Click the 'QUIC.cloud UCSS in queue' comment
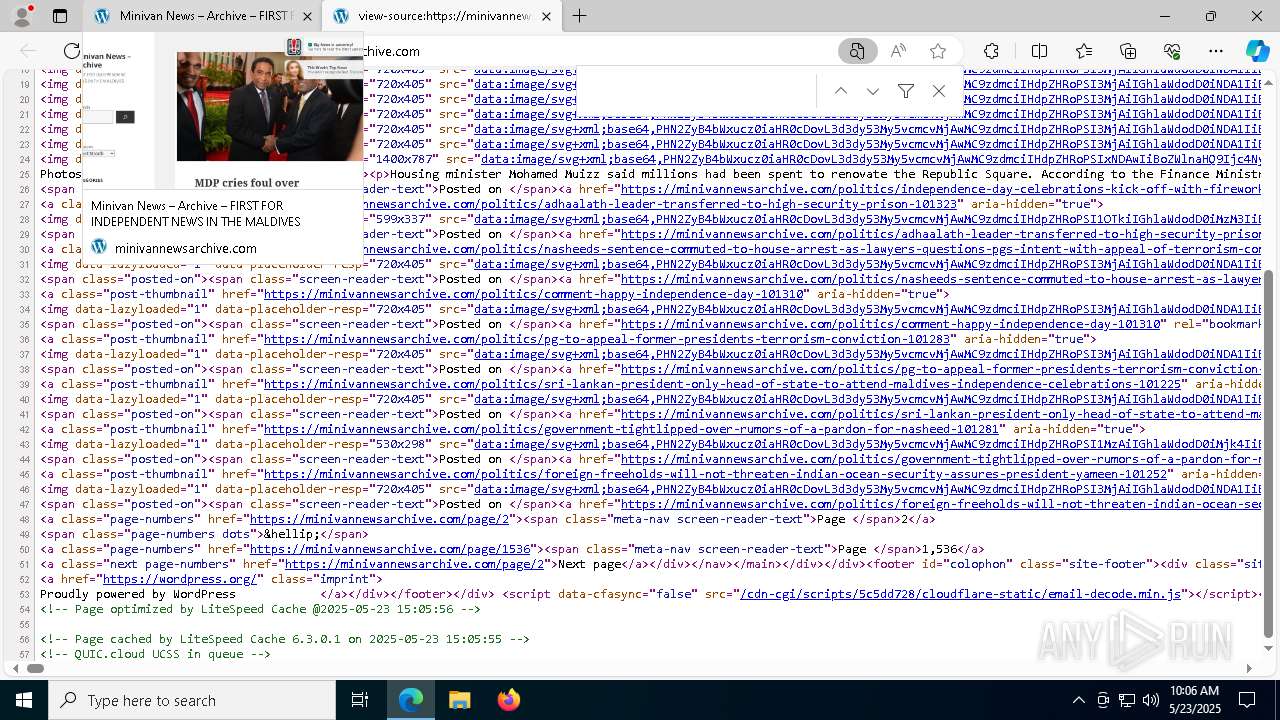Image resolution: width=1280 pixels, height=720 pixels. [155, 654]
